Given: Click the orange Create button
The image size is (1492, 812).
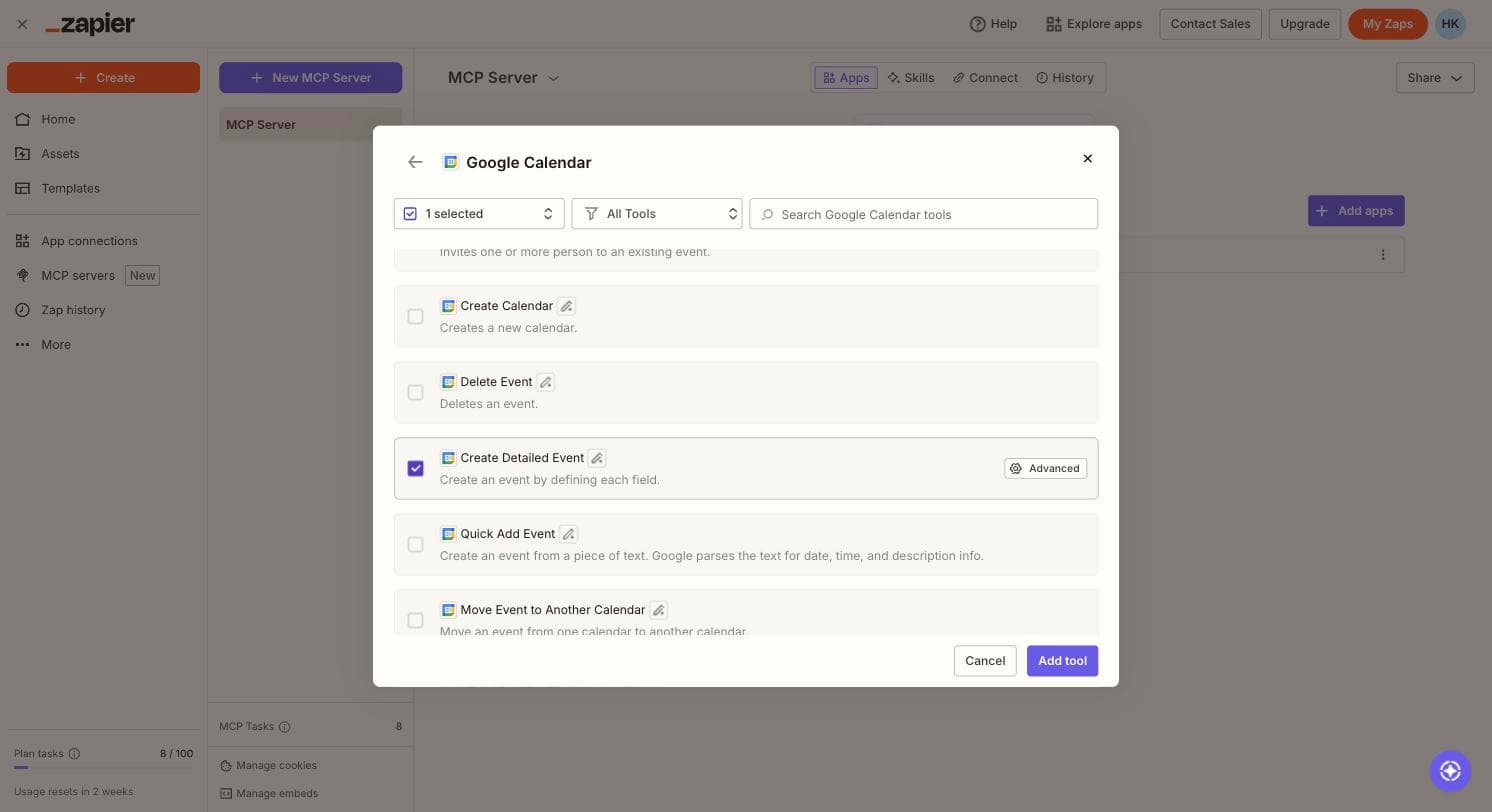Looking at the screenshot, I should 103,78.
